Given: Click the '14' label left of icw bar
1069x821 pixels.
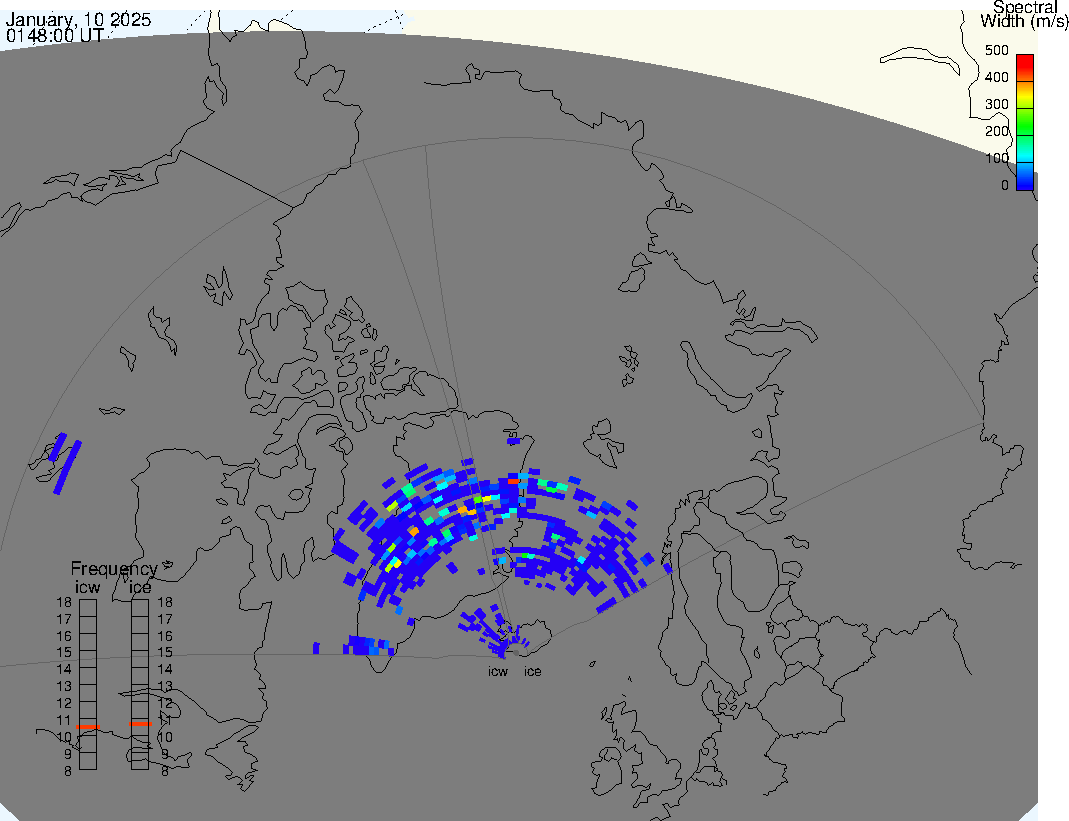Looking at the screenshot, I should [64, 669].
